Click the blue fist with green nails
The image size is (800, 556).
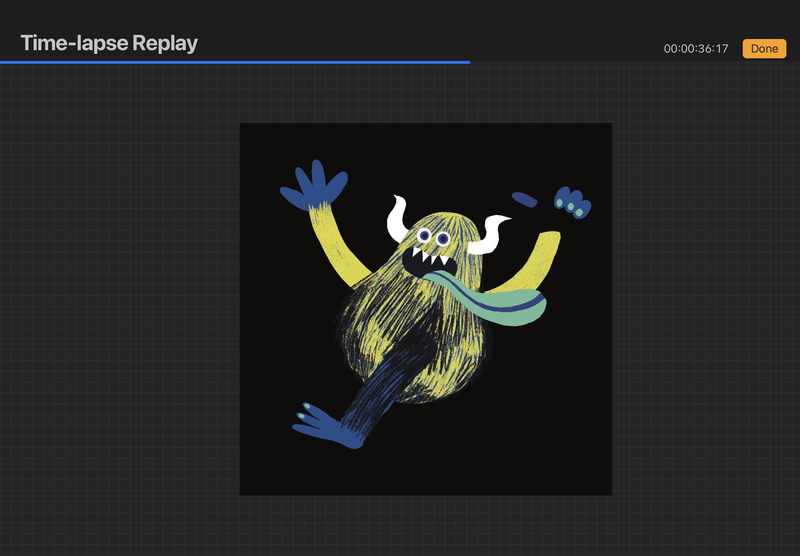point(573,201)
